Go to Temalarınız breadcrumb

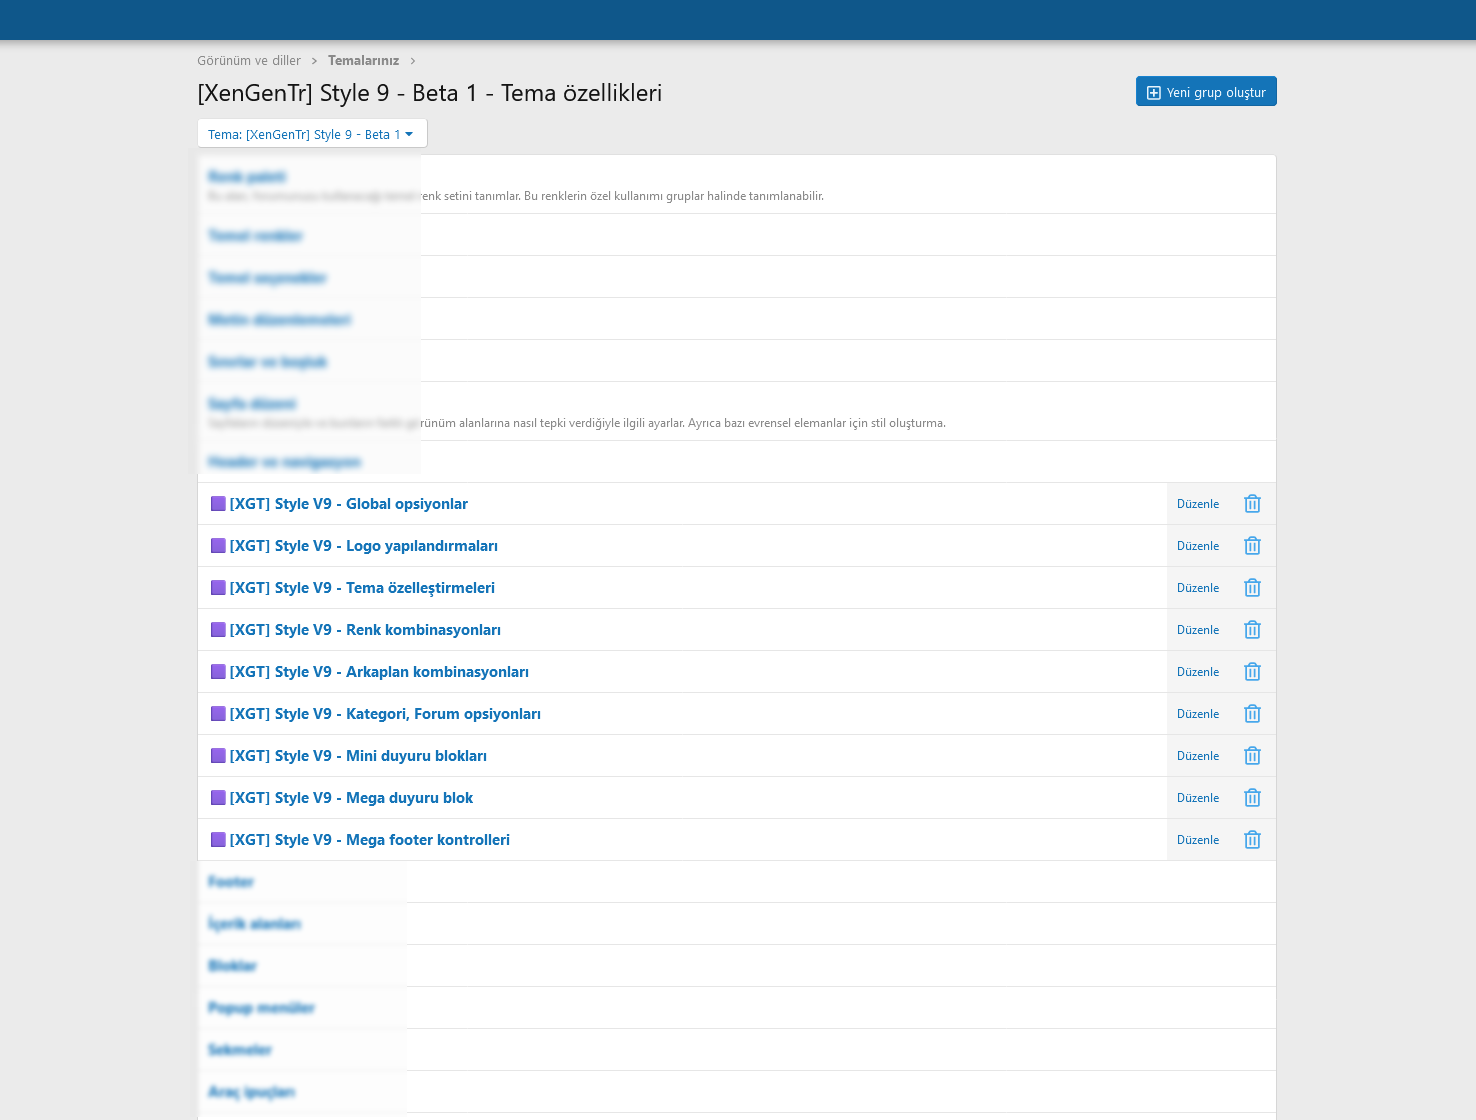click(x=363, y=61)
